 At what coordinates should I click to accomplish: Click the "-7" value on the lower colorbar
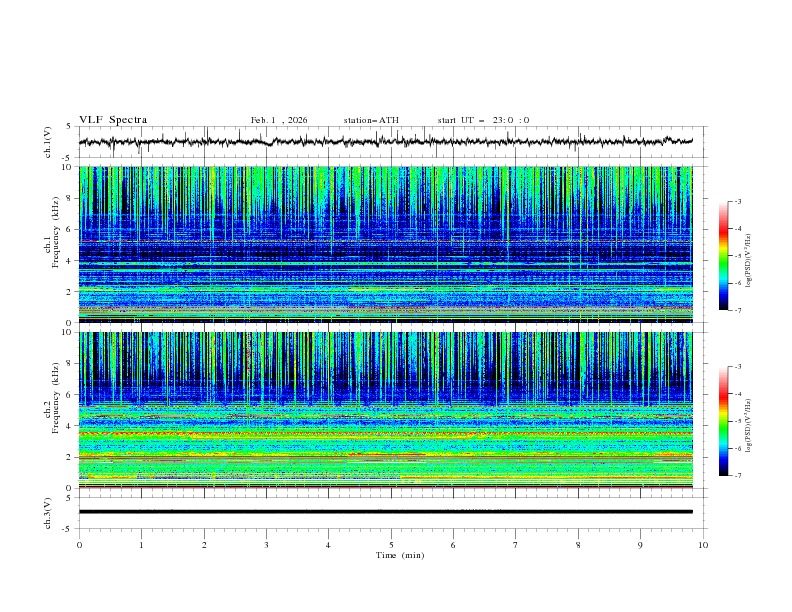tap(737, 475)
